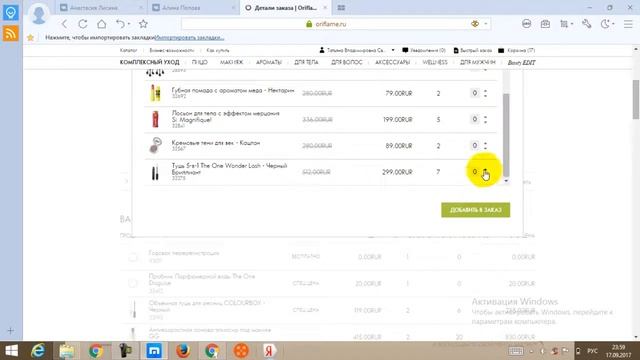This screenshot has width=640, height=360.
Task: Open the dropdown arrow beside night mode
Action: [x=613, y=24]
